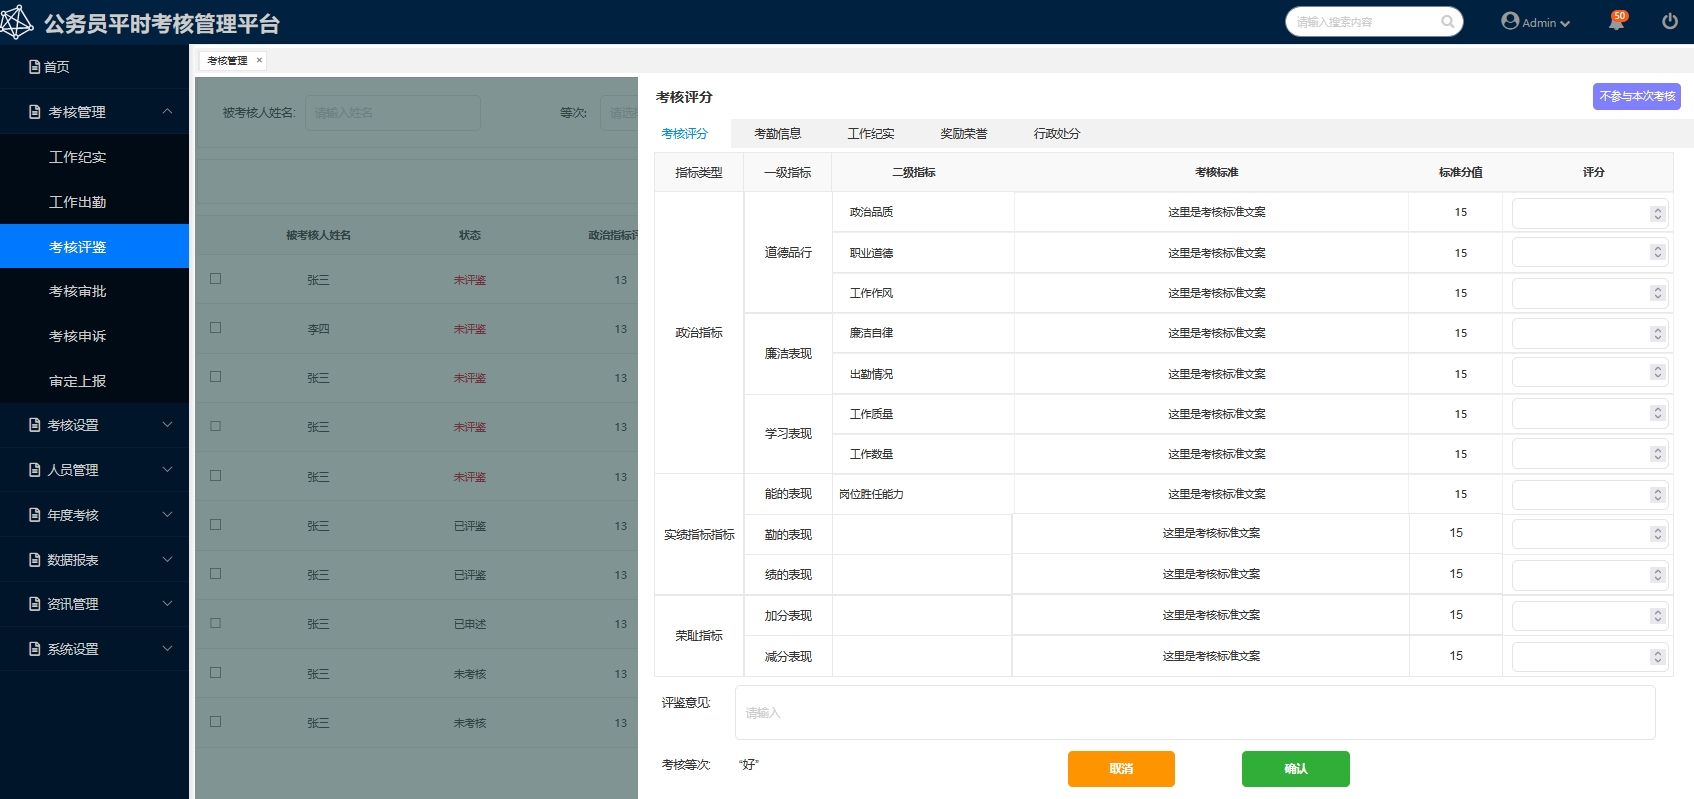Adjust the 绩的表现 score stepper
The image size is (1694, 799).
point(1657,575)
